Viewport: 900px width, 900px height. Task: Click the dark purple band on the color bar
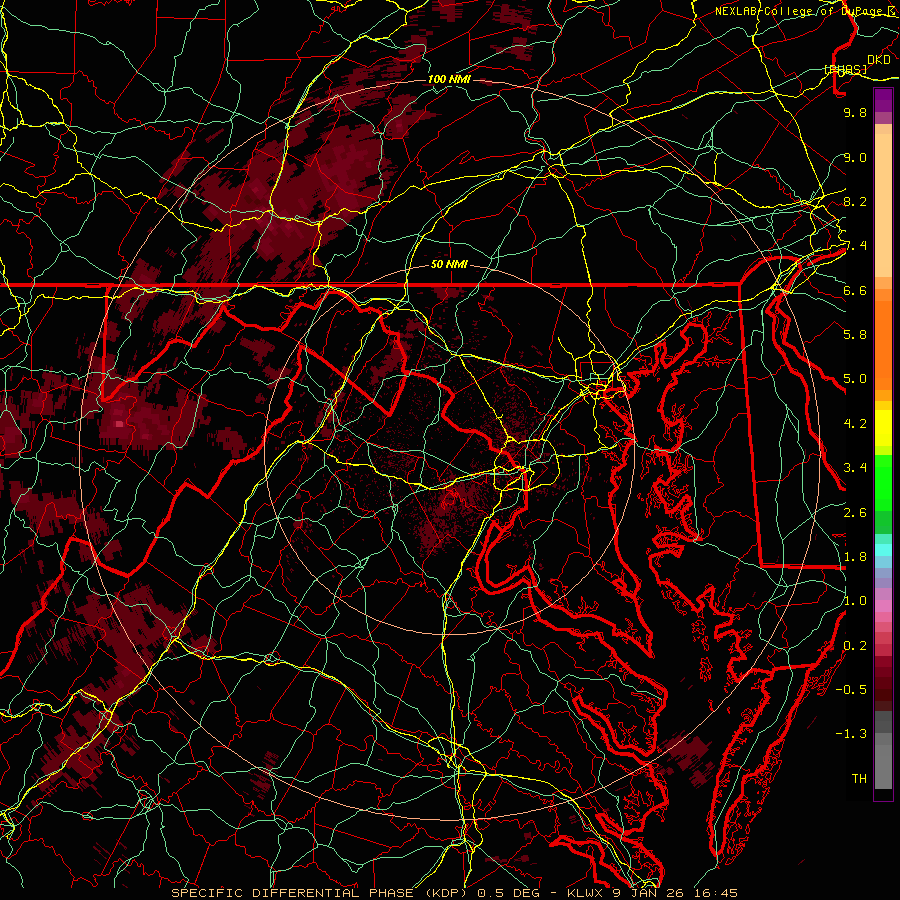coord(883,100)
